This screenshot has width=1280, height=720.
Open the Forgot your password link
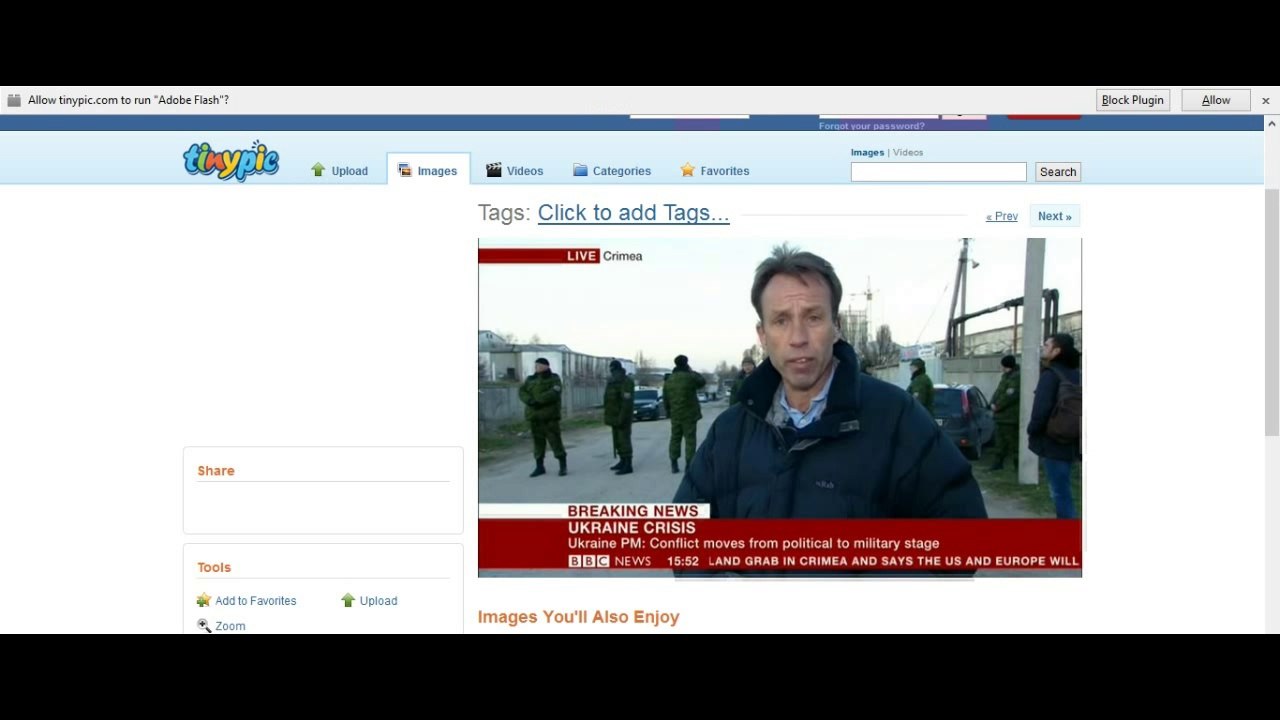coord(871,126)
